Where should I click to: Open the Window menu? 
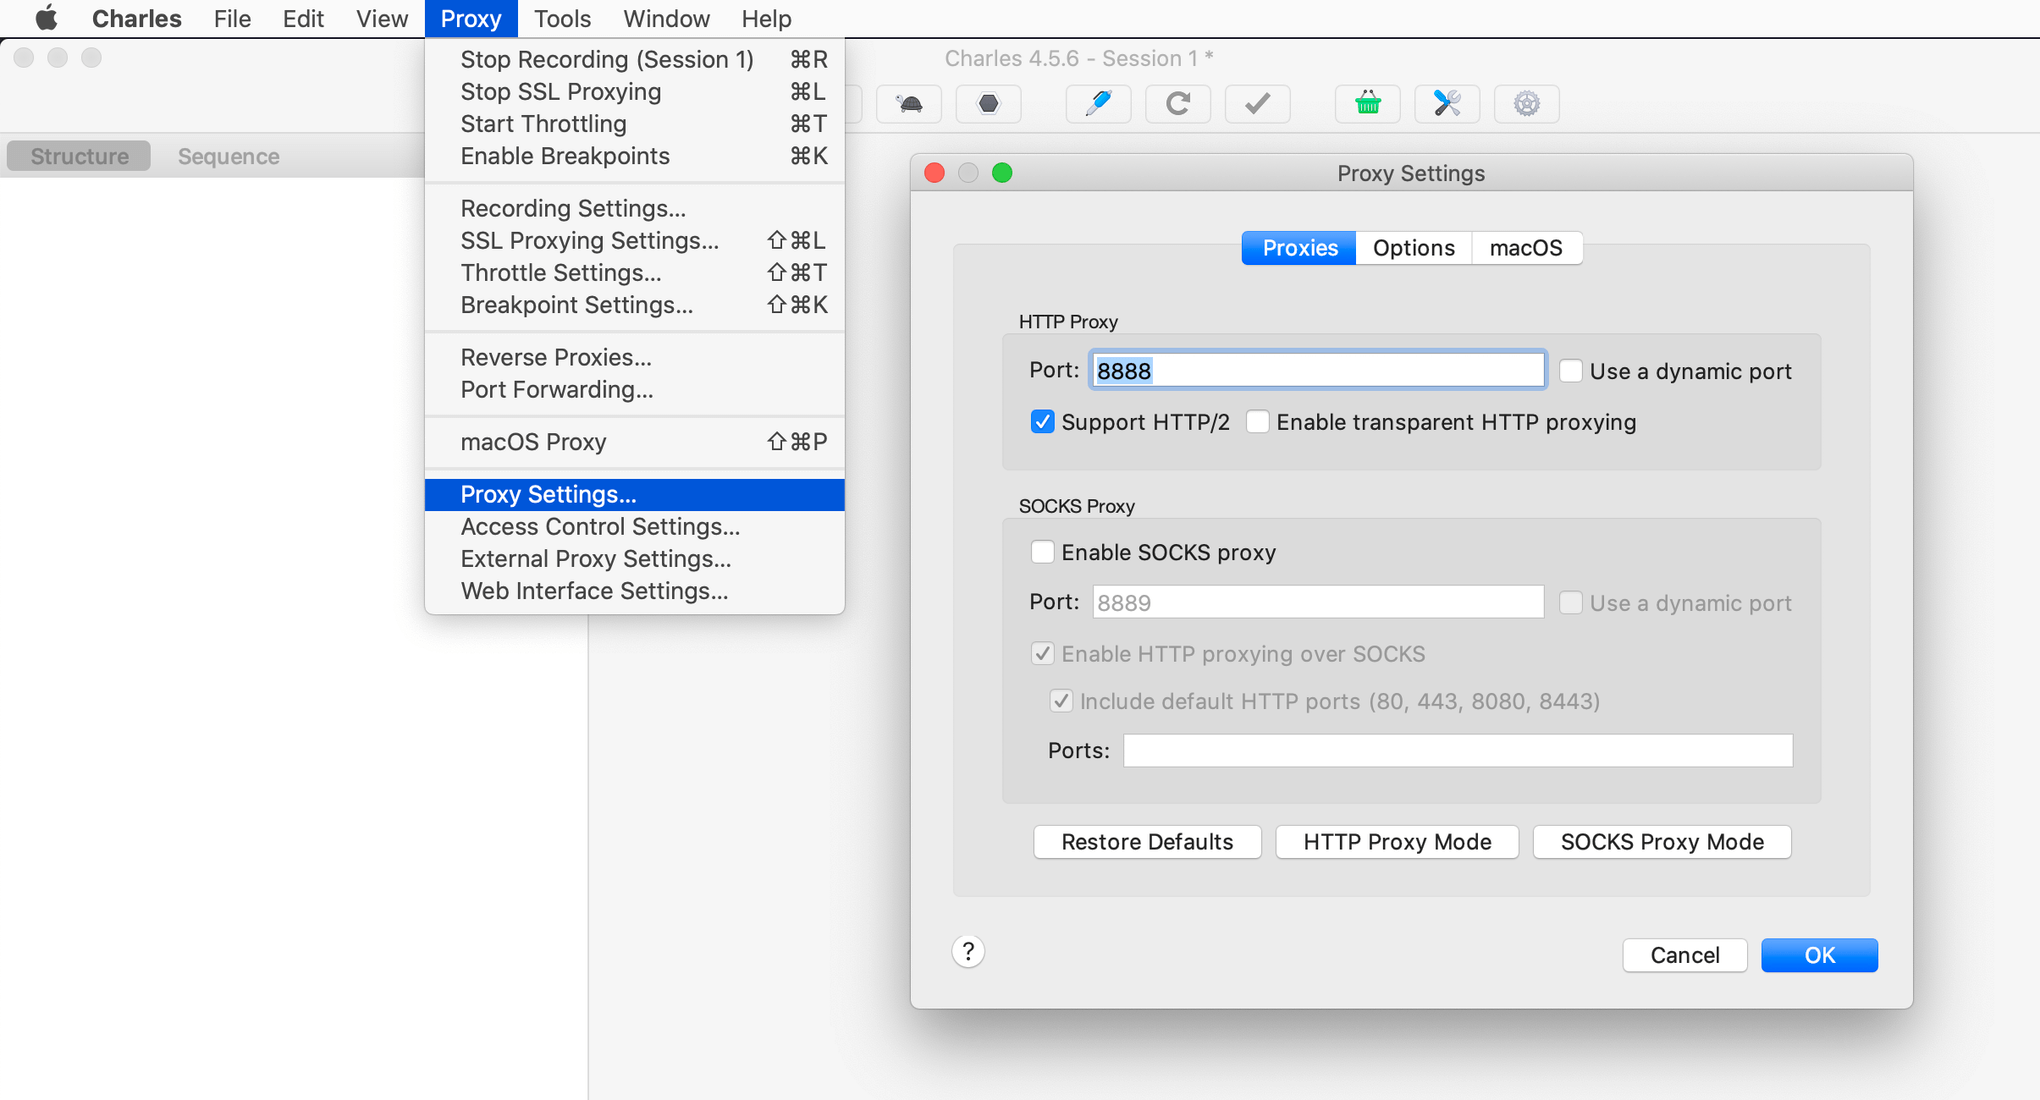(x=666, y=18)
